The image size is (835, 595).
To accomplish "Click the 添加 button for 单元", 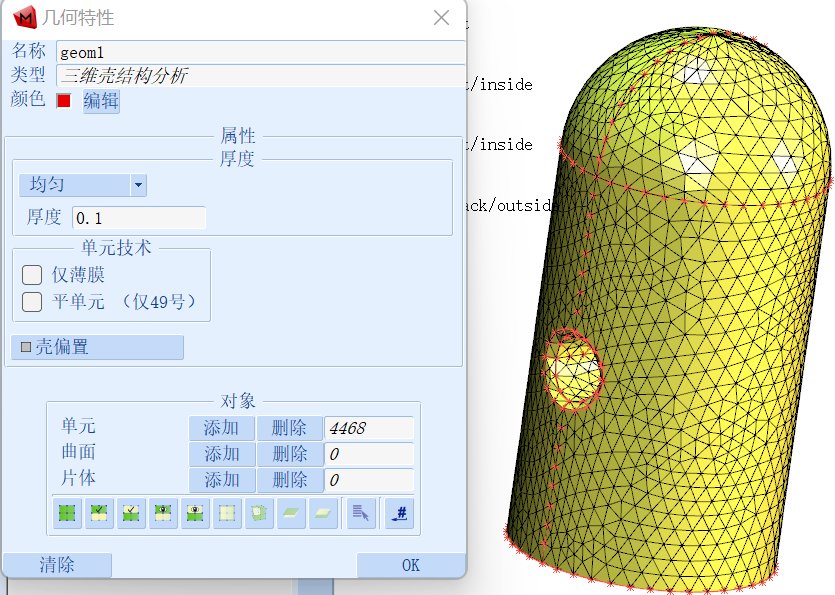I will (x=221, y=428).
